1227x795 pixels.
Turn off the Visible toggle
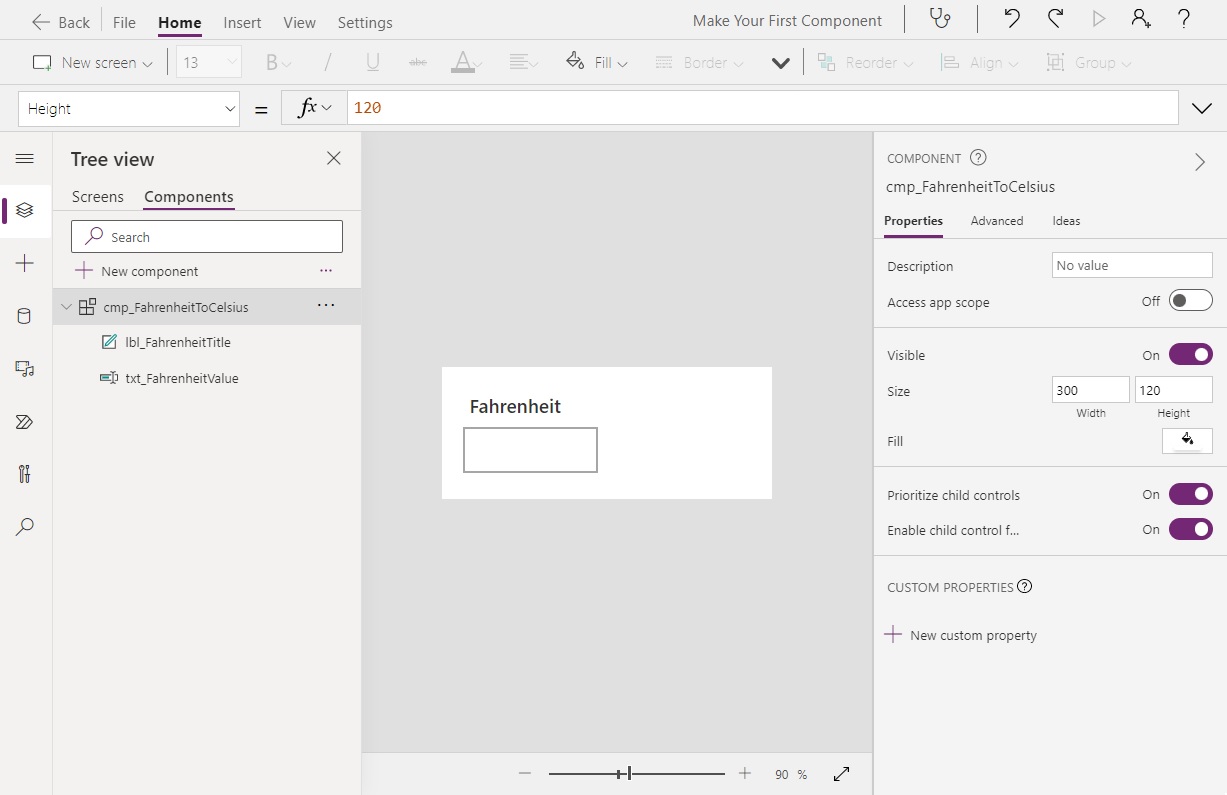point(1191,354)
